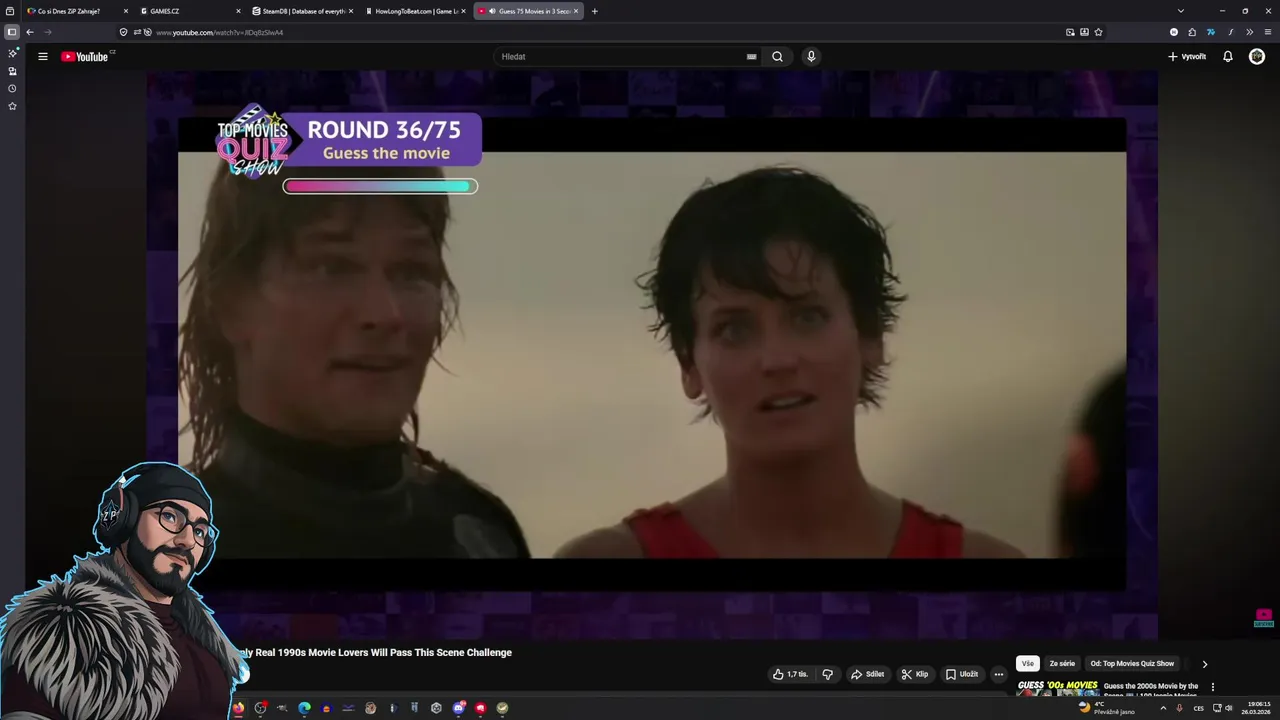1280x720 pixels.
Task: Mute the playing tab via speaker icon
Action: pos(492,11)
